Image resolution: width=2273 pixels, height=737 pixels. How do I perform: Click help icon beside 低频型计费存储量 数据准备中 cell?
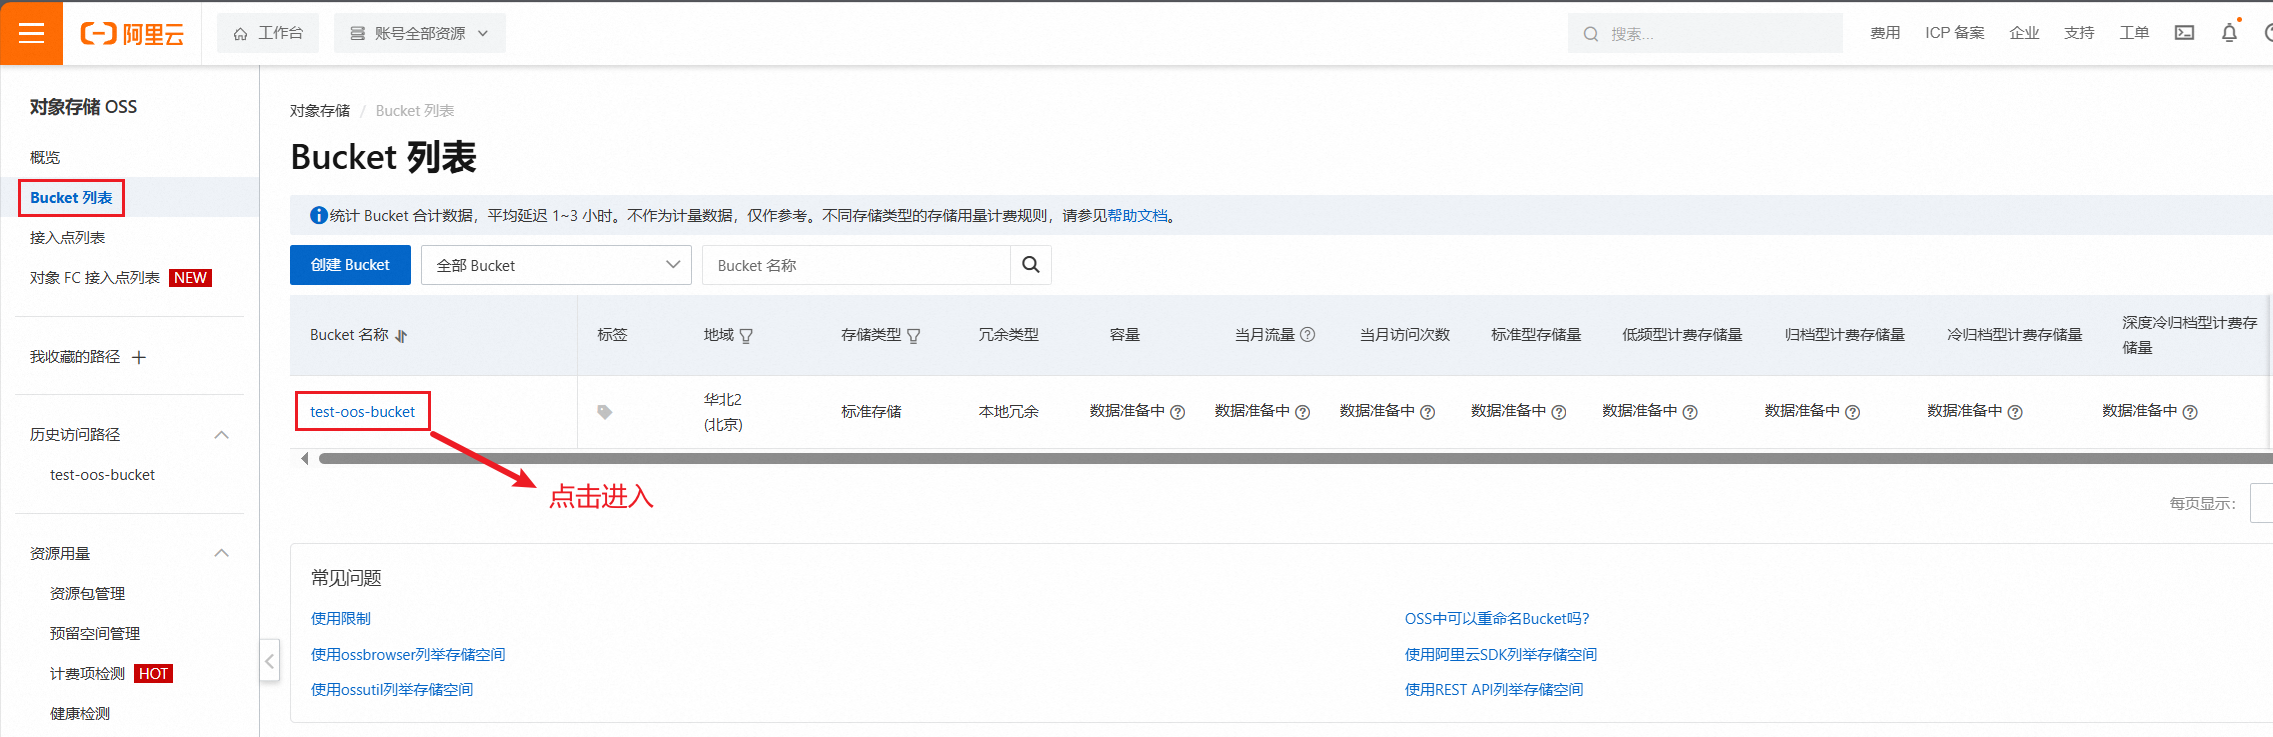tap(1690, 412)
